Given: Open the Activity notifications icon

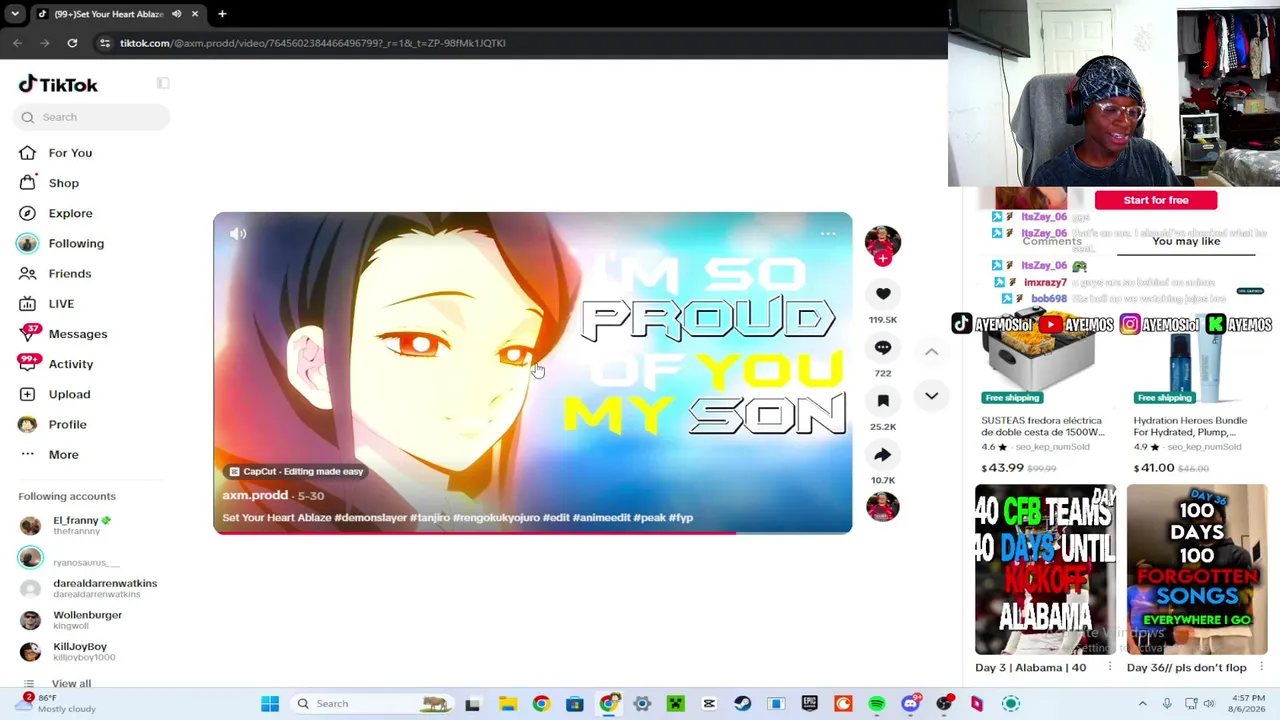Looking at the screenshot, I should point(28,363).
